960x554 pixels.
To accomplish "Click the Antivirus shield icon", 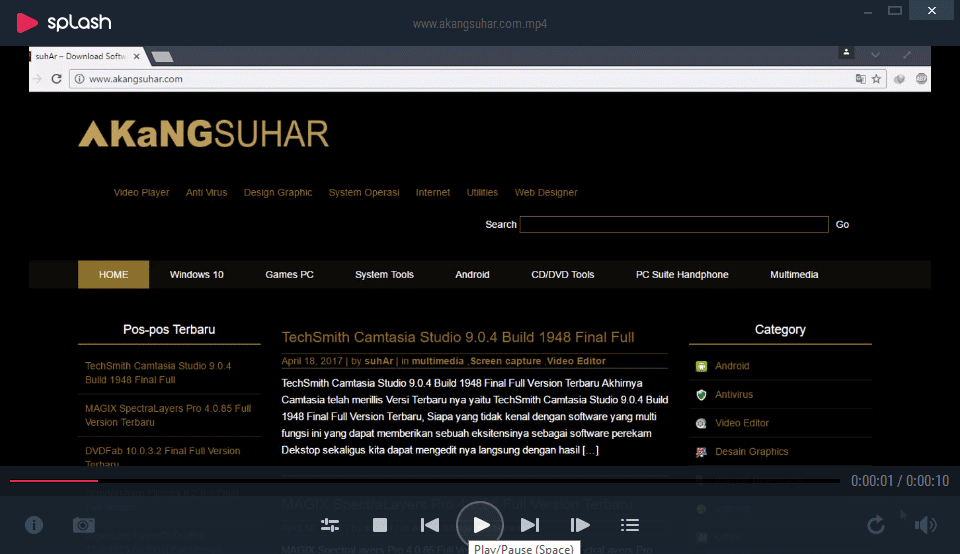I will [x=702, y=395].
